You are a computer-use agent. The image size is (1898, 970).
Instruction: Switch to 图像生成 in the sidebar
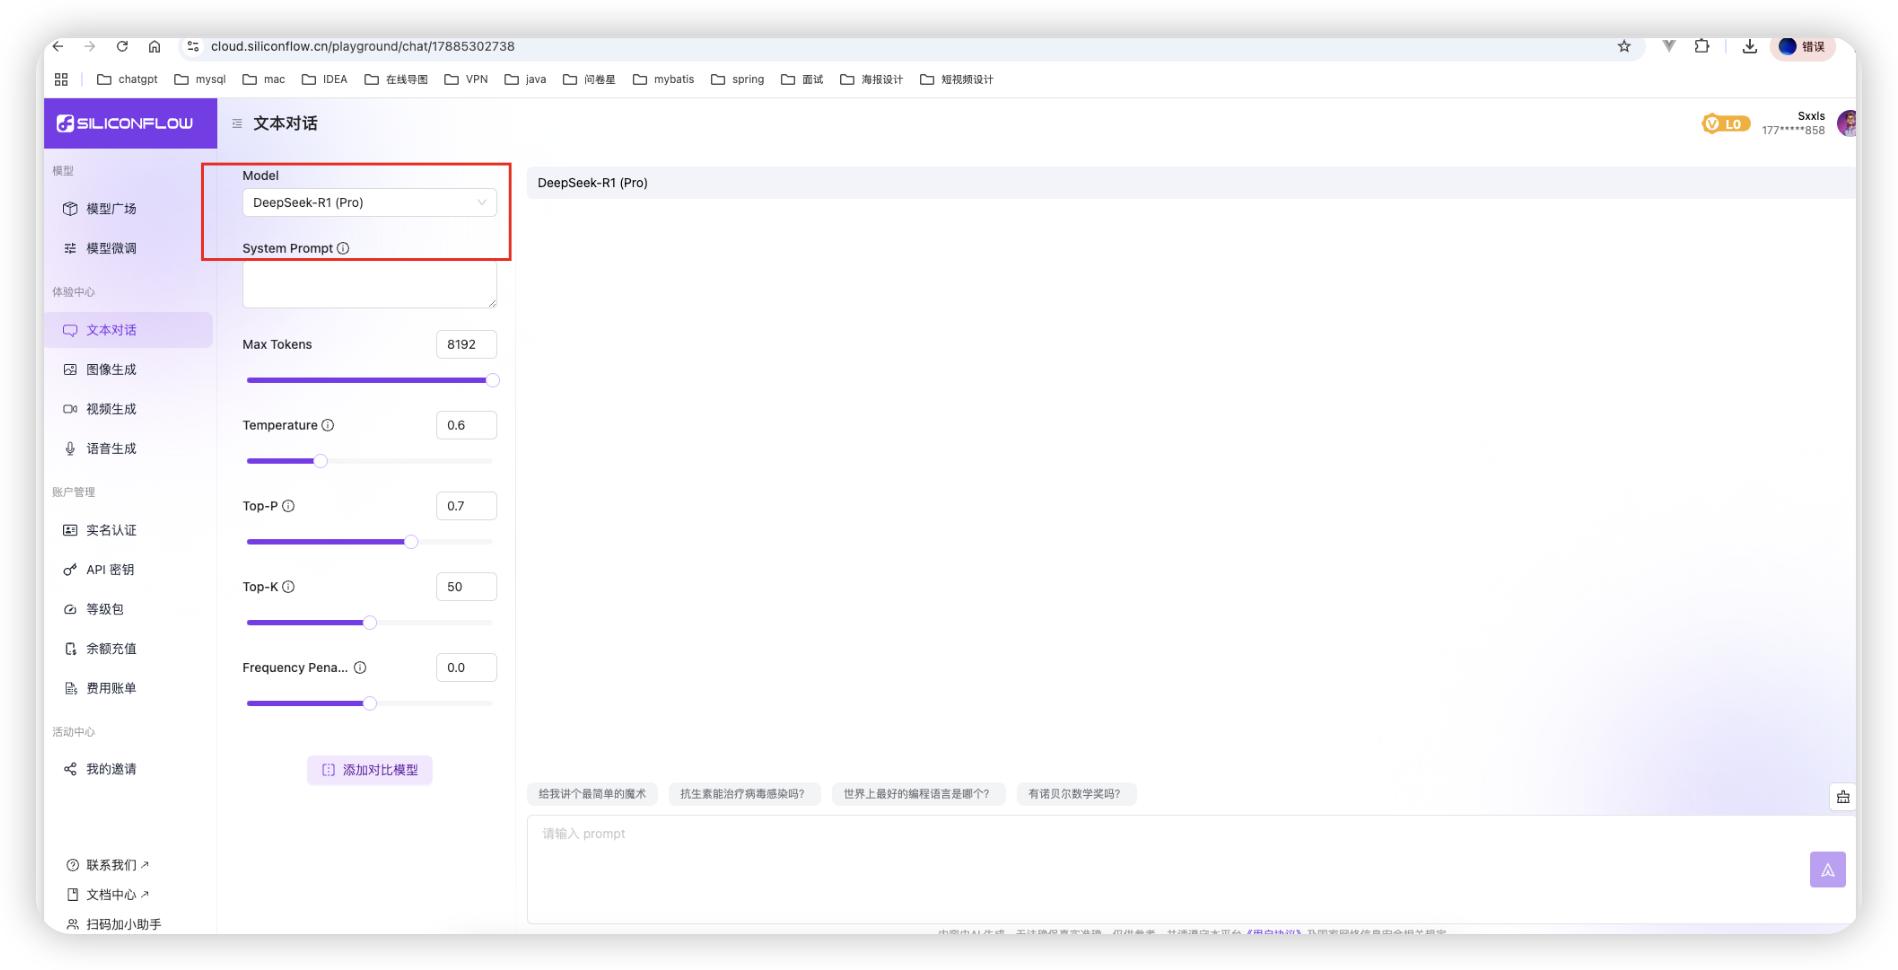pos(128,370)
